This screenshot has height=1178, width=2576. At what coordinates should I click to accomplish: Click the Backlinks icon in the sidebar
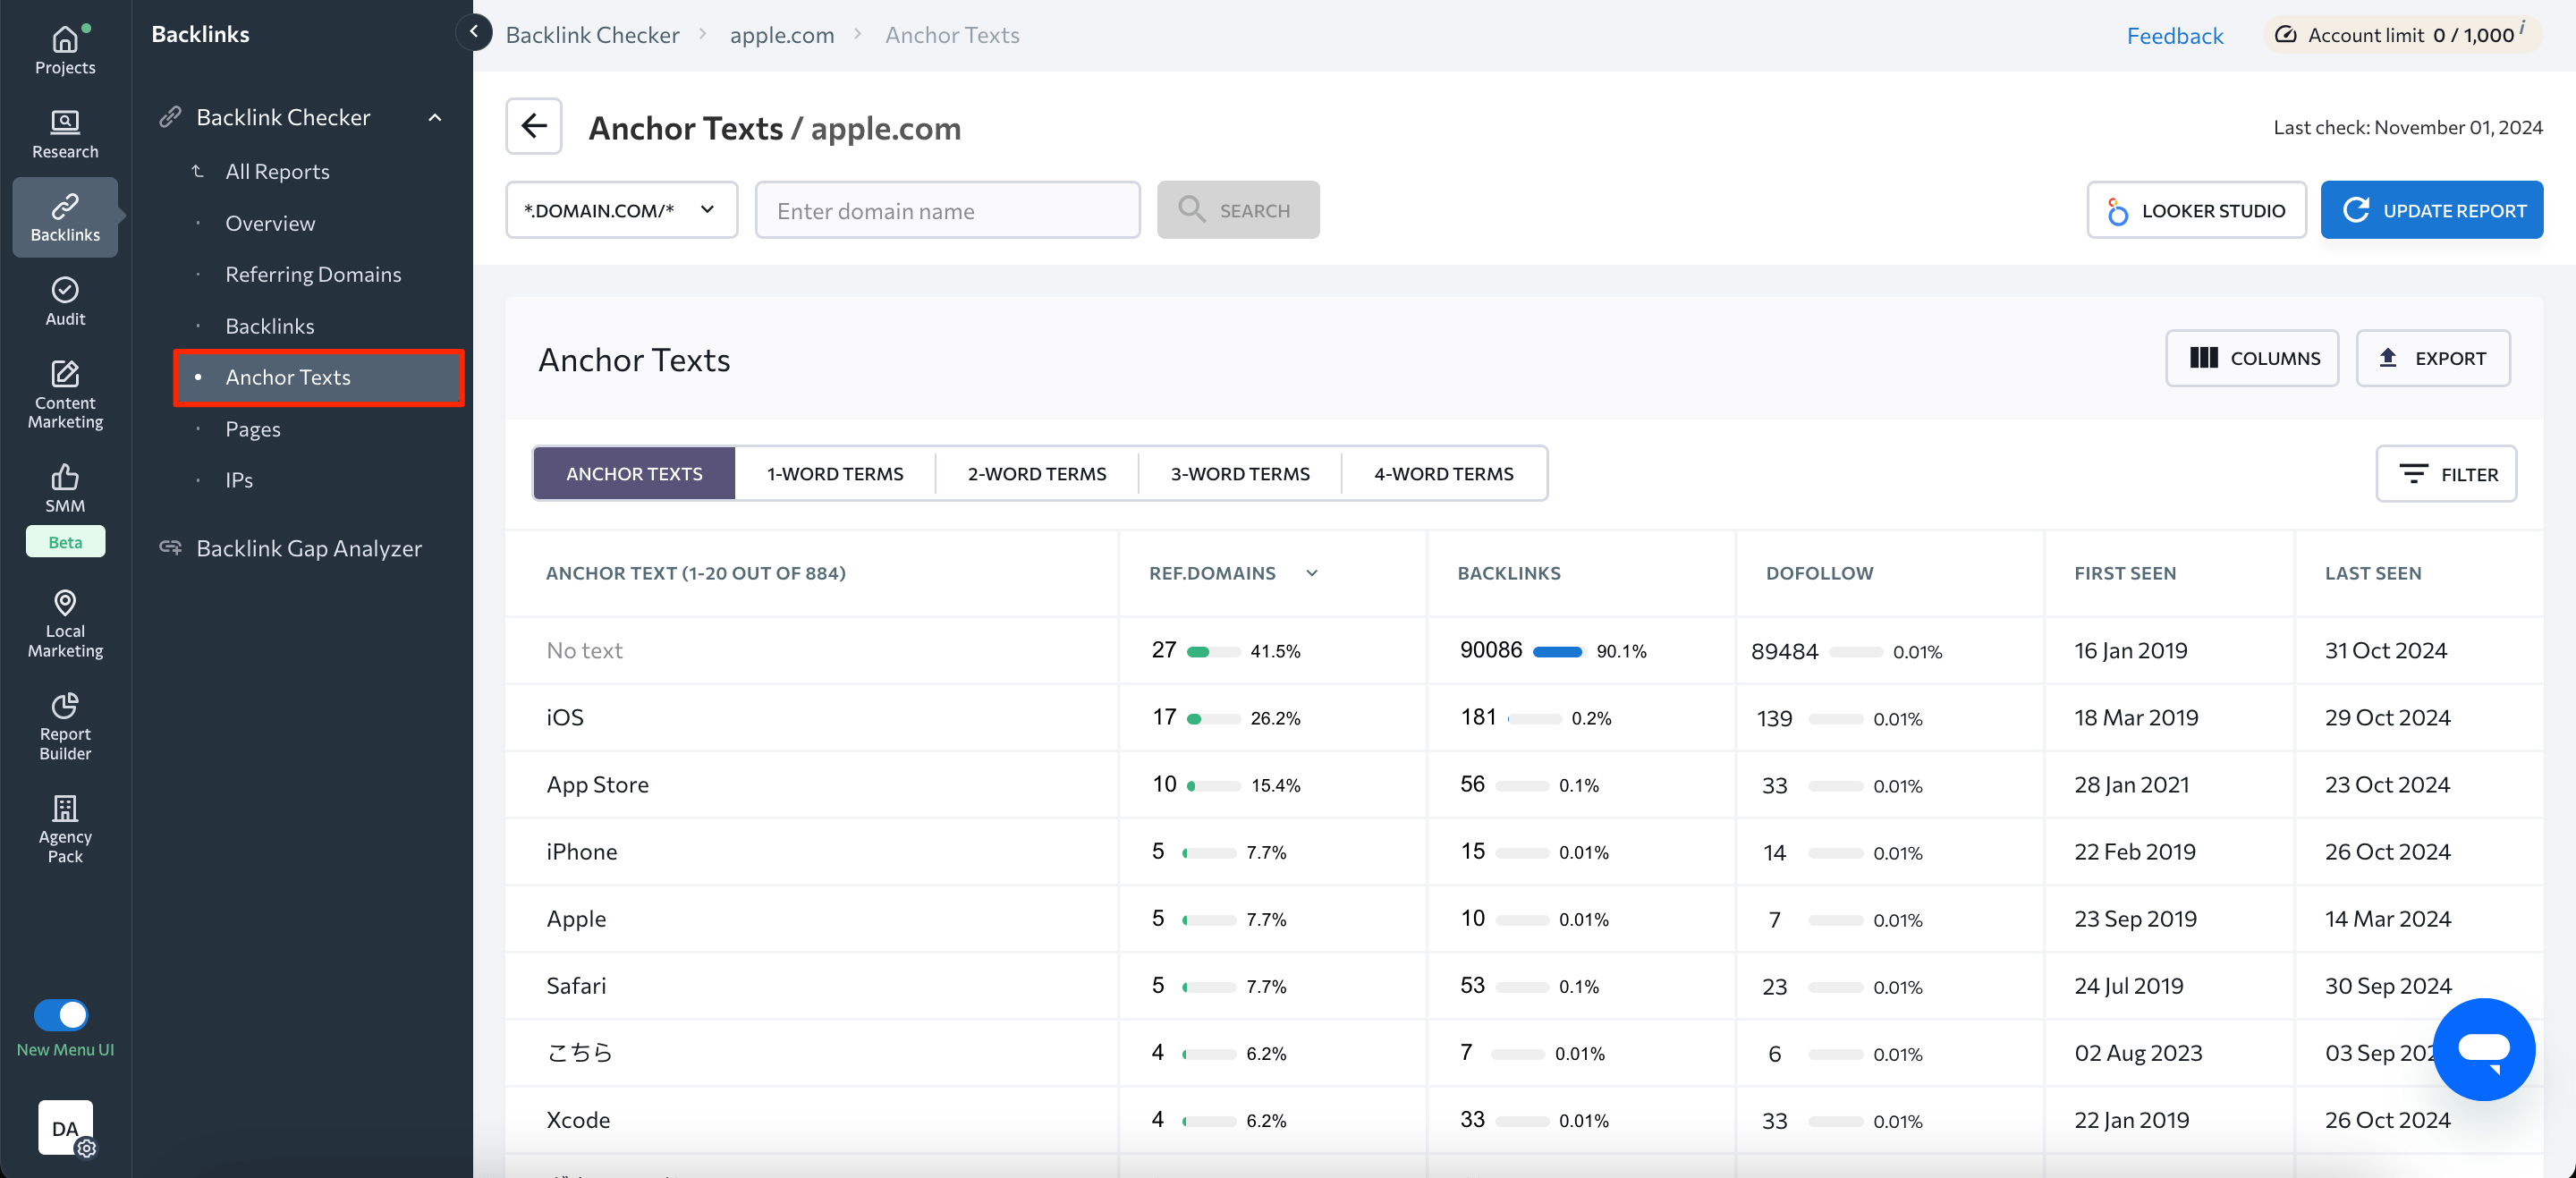click(64, 214)
